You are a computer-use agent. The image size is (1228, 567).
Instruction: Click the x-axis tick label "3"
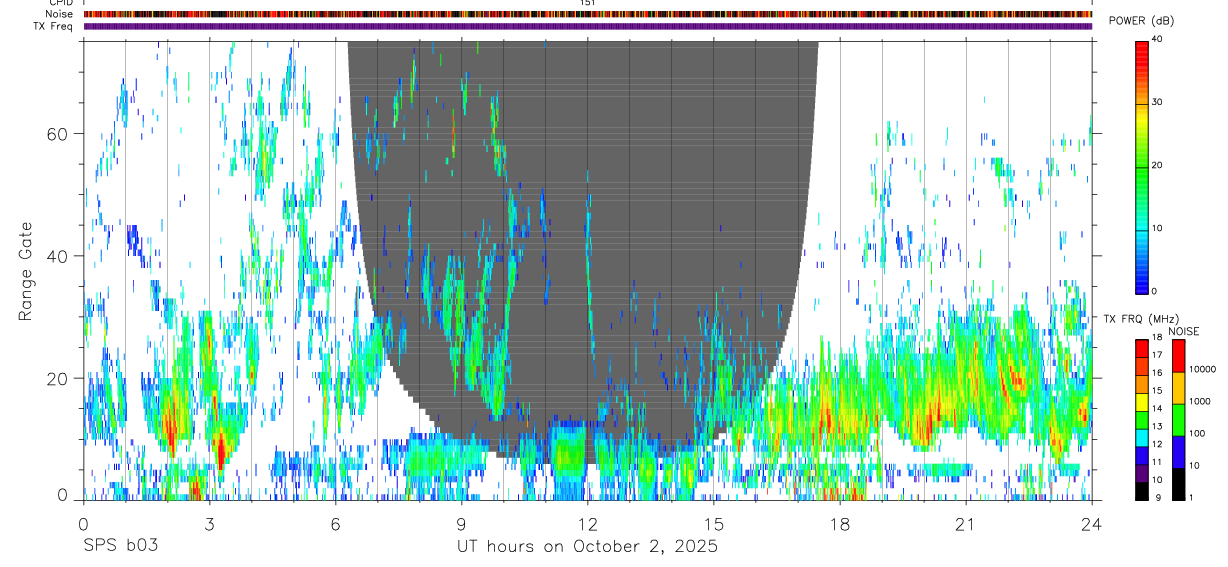210,524
